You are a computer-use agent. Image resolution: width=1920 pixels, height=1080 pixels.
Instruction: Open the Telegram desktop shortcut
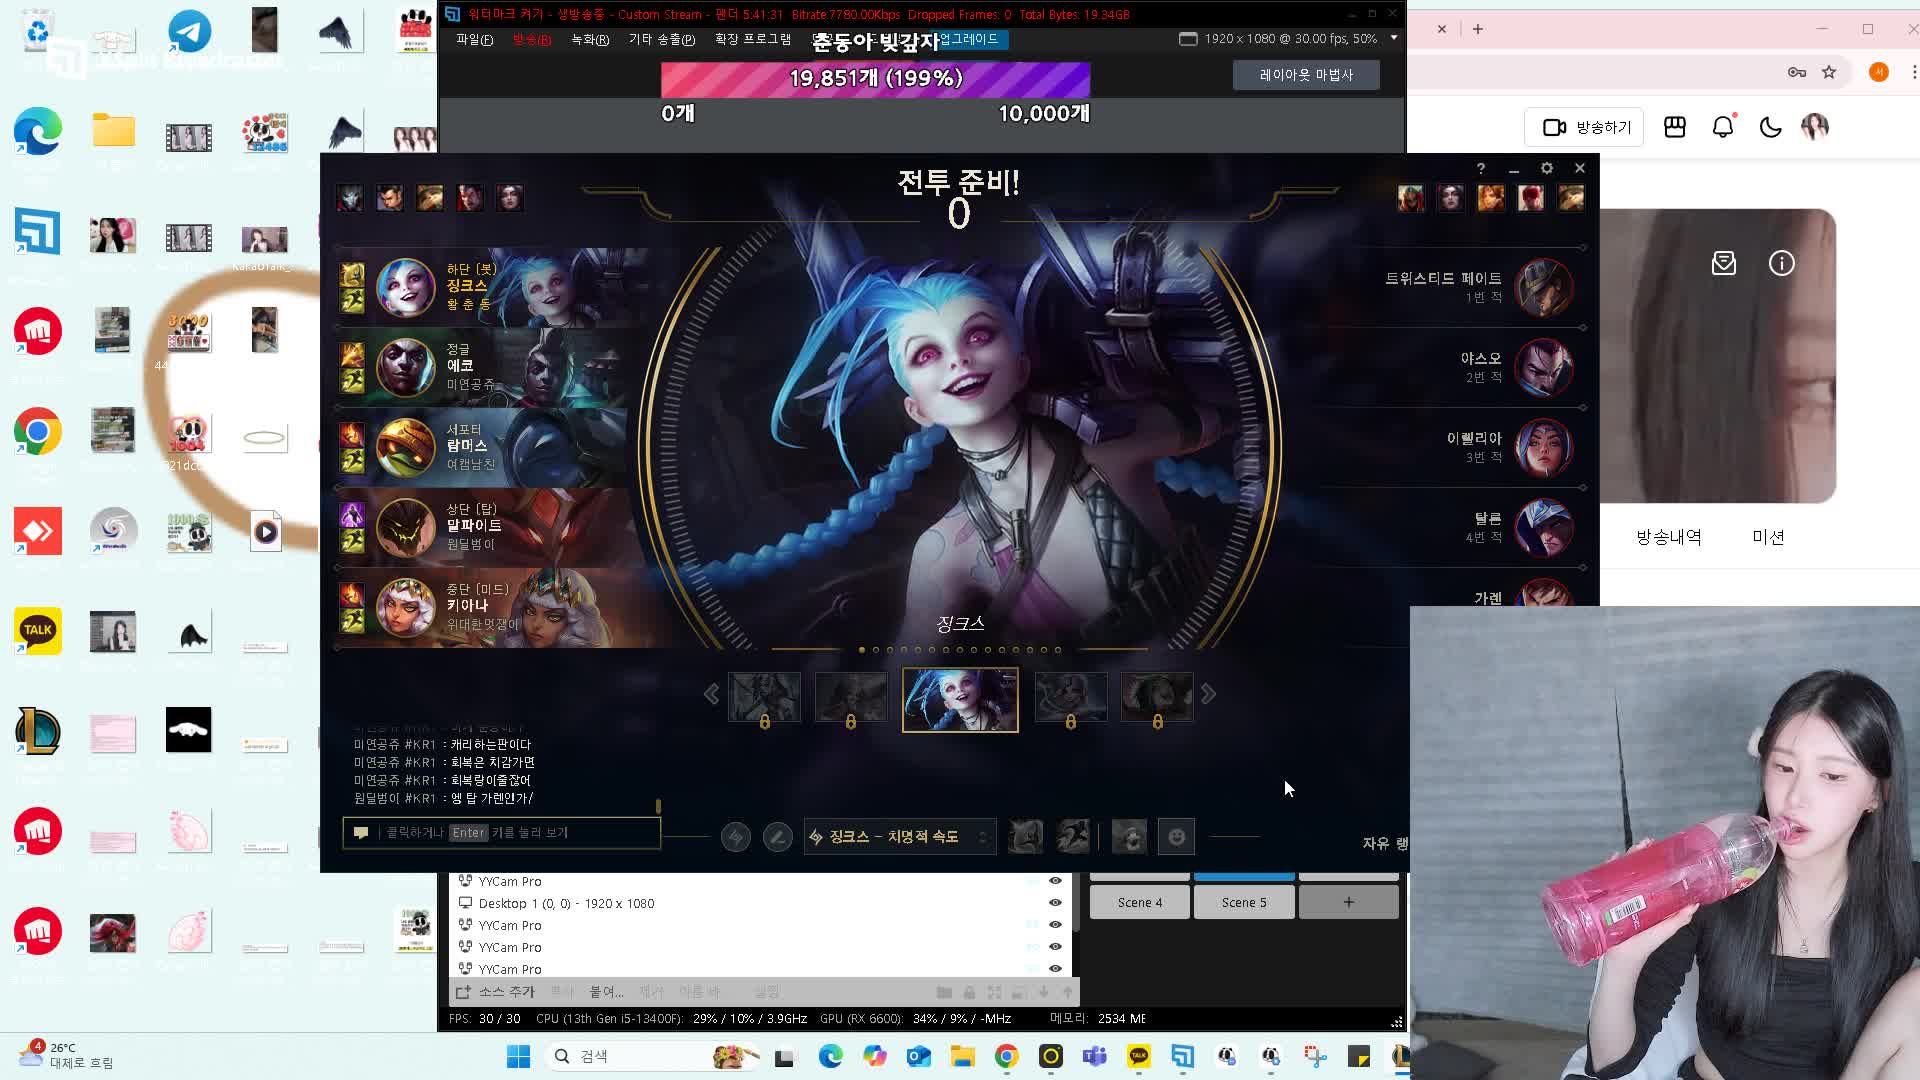pyautogui.click(x=189, y=31)
